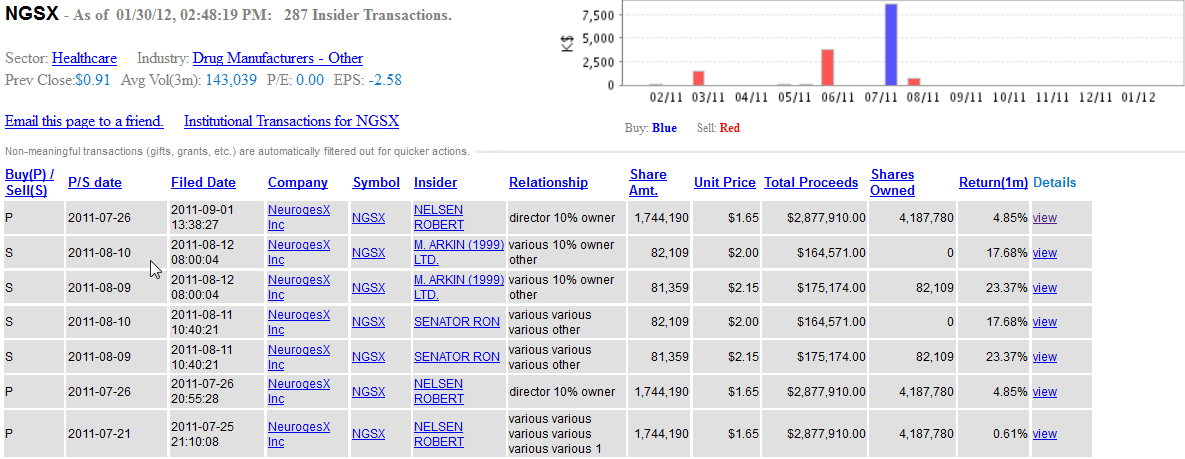View details of row filed 2011-07-26 20:55:28
The height and width of the screenshot is (459, 1185).
tap(1044, 392)
